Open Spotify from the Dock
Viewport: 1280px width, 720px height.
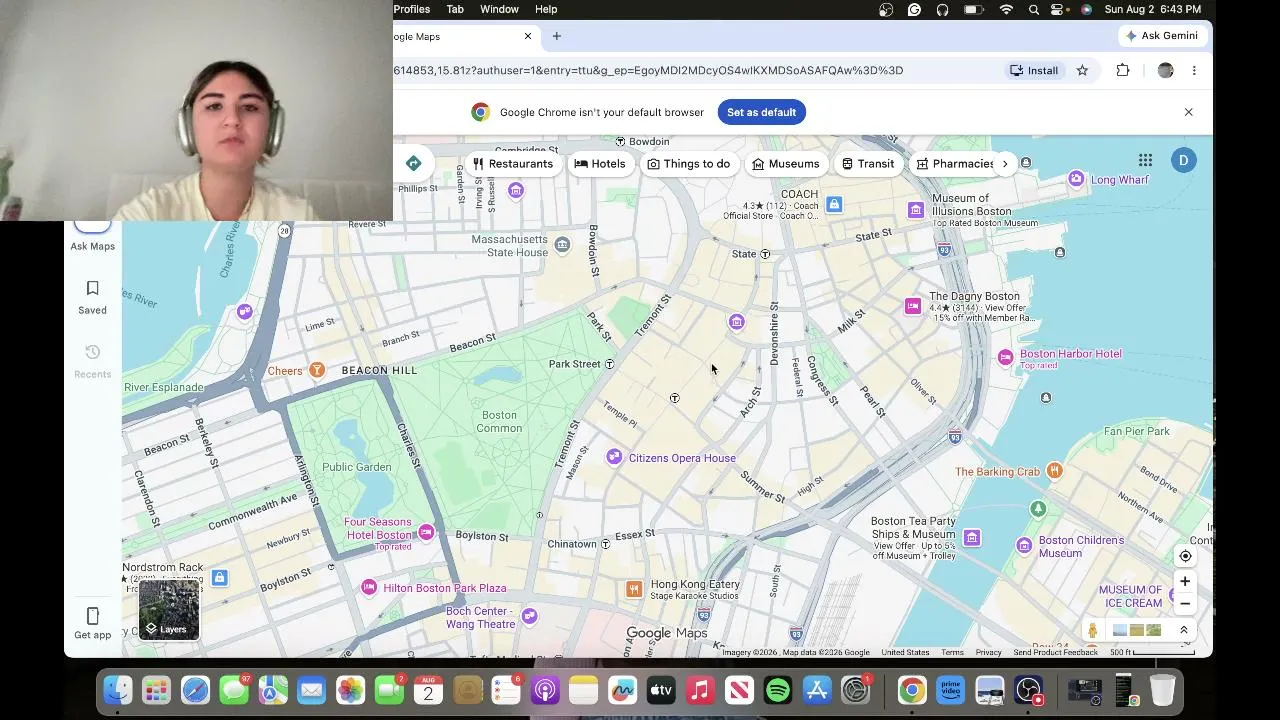pyautogui.click(x=778, y=690)
